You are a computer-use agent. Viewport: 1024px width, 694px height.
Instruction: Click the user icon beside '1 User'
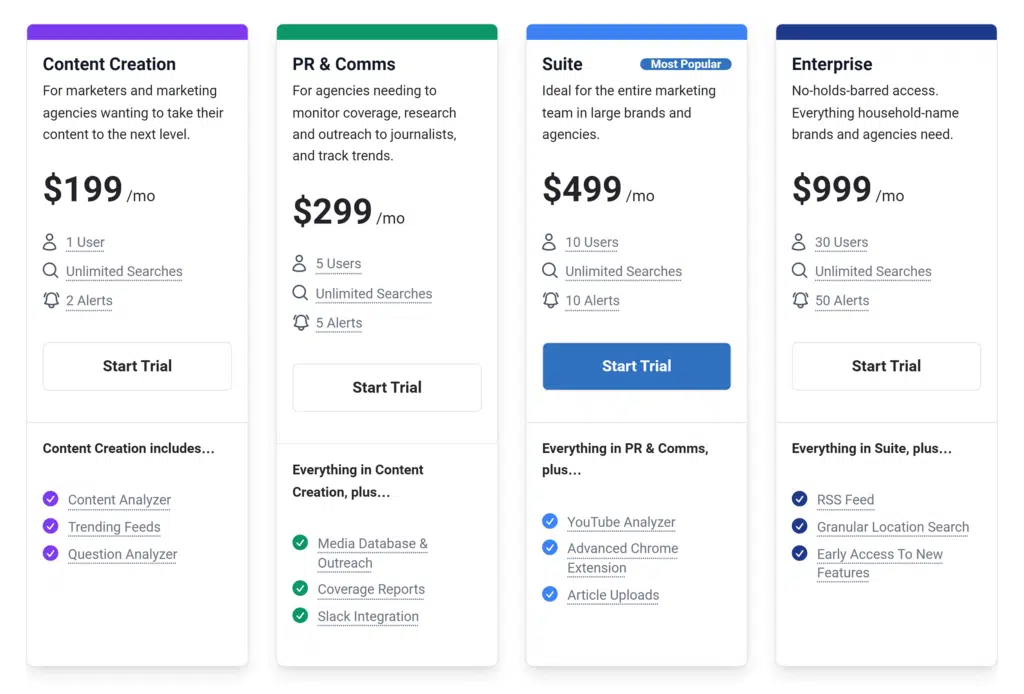pos(50,242)
